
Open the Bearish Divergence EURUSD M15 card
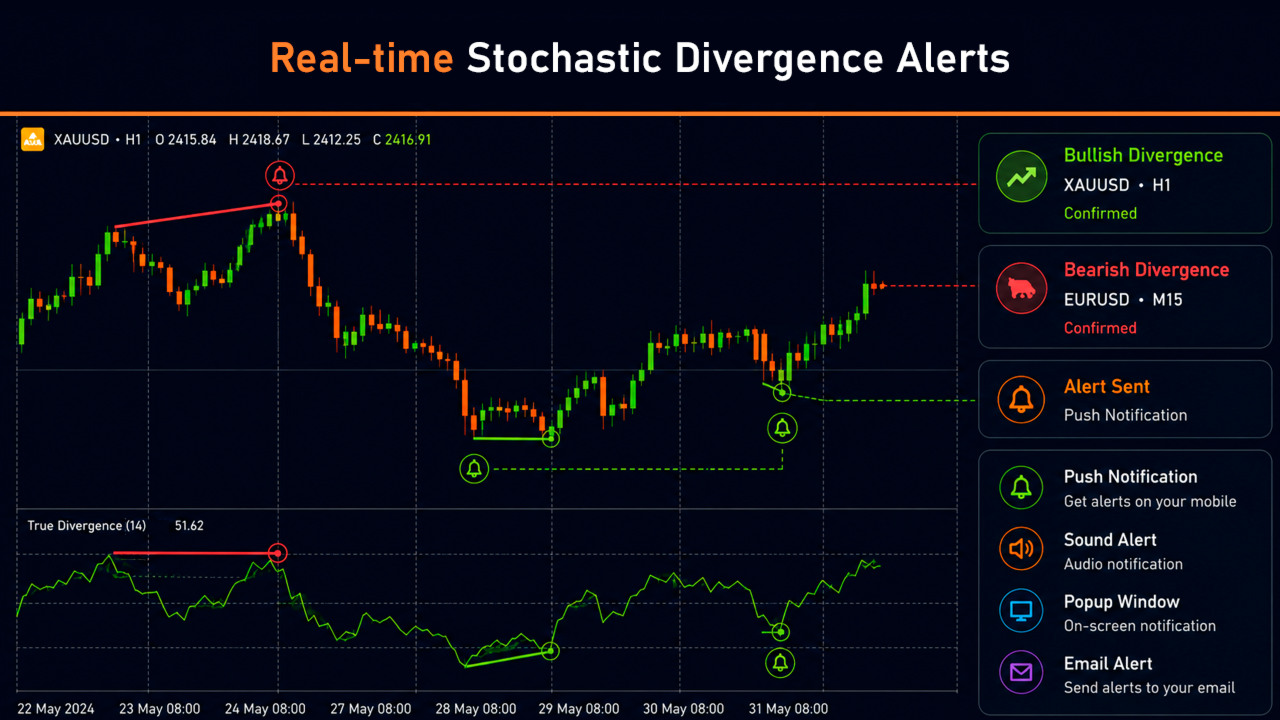1125,297
